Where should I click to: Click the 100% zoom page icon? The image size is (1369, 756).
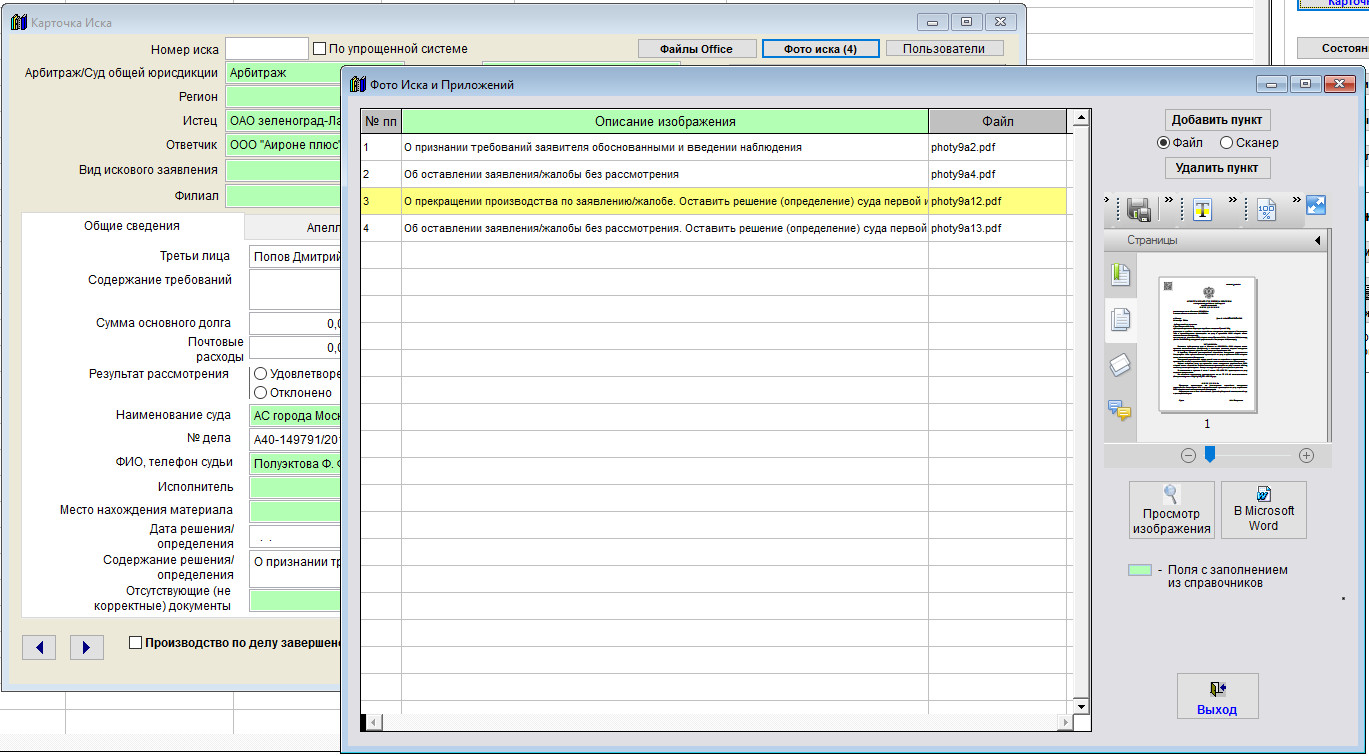pos(1266,209)
